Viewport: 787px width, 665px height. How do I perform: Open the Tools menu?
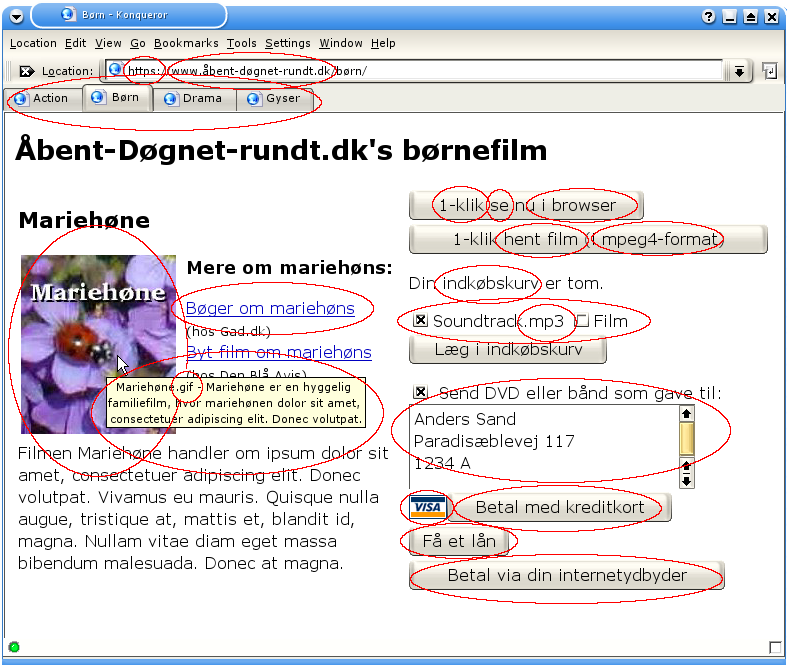point(241,43)
